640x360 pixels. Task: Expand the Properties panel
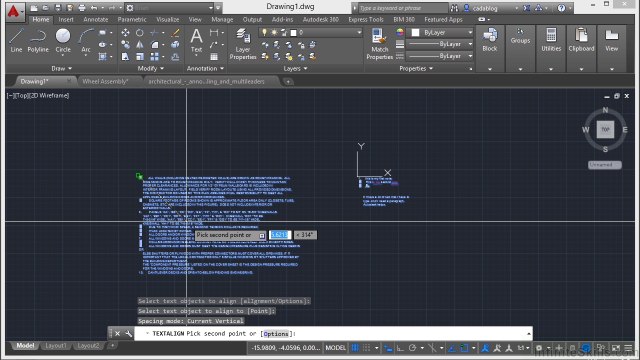coord(416,69)
